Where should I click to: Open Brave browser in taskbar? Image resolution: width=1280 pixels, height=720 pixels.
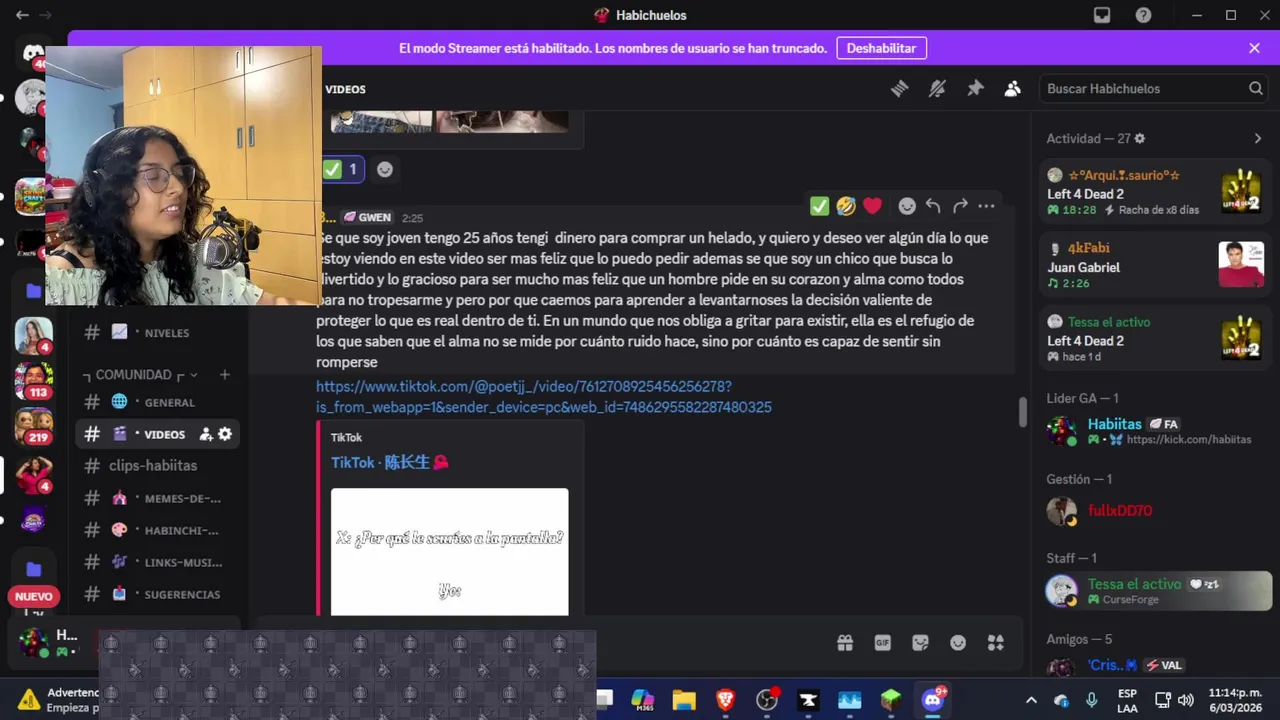(725, 700)
